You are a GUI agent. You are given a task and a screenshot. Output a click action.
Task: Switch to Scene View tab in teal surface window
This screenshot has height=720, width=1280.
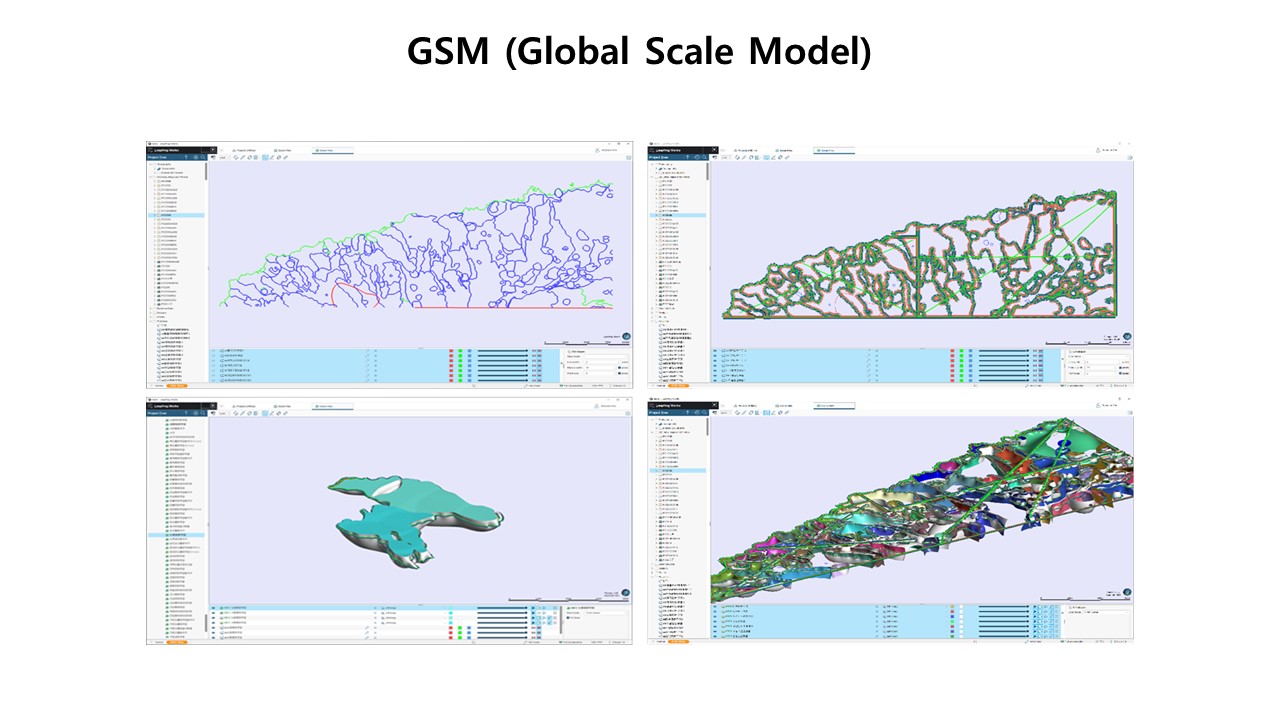[333, 406]
